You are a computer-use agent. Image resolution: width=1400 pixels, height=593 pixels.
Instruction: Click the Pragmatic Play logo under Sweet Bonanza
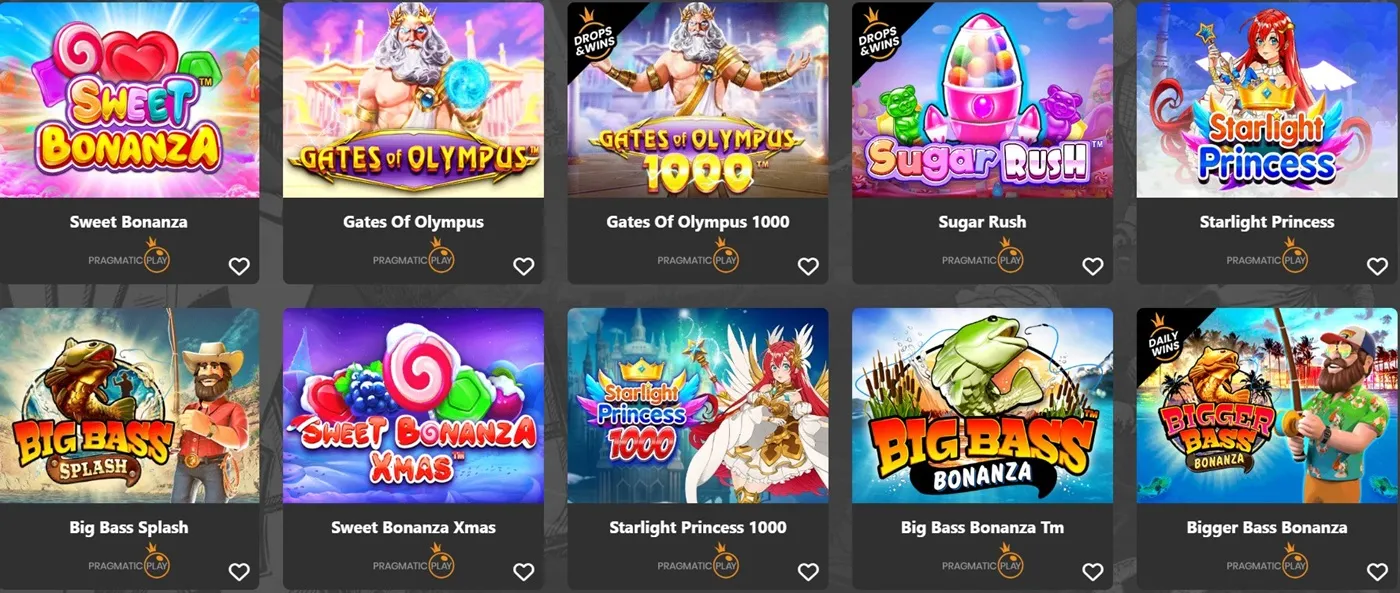pyautogui.click(x=129, y=257)
